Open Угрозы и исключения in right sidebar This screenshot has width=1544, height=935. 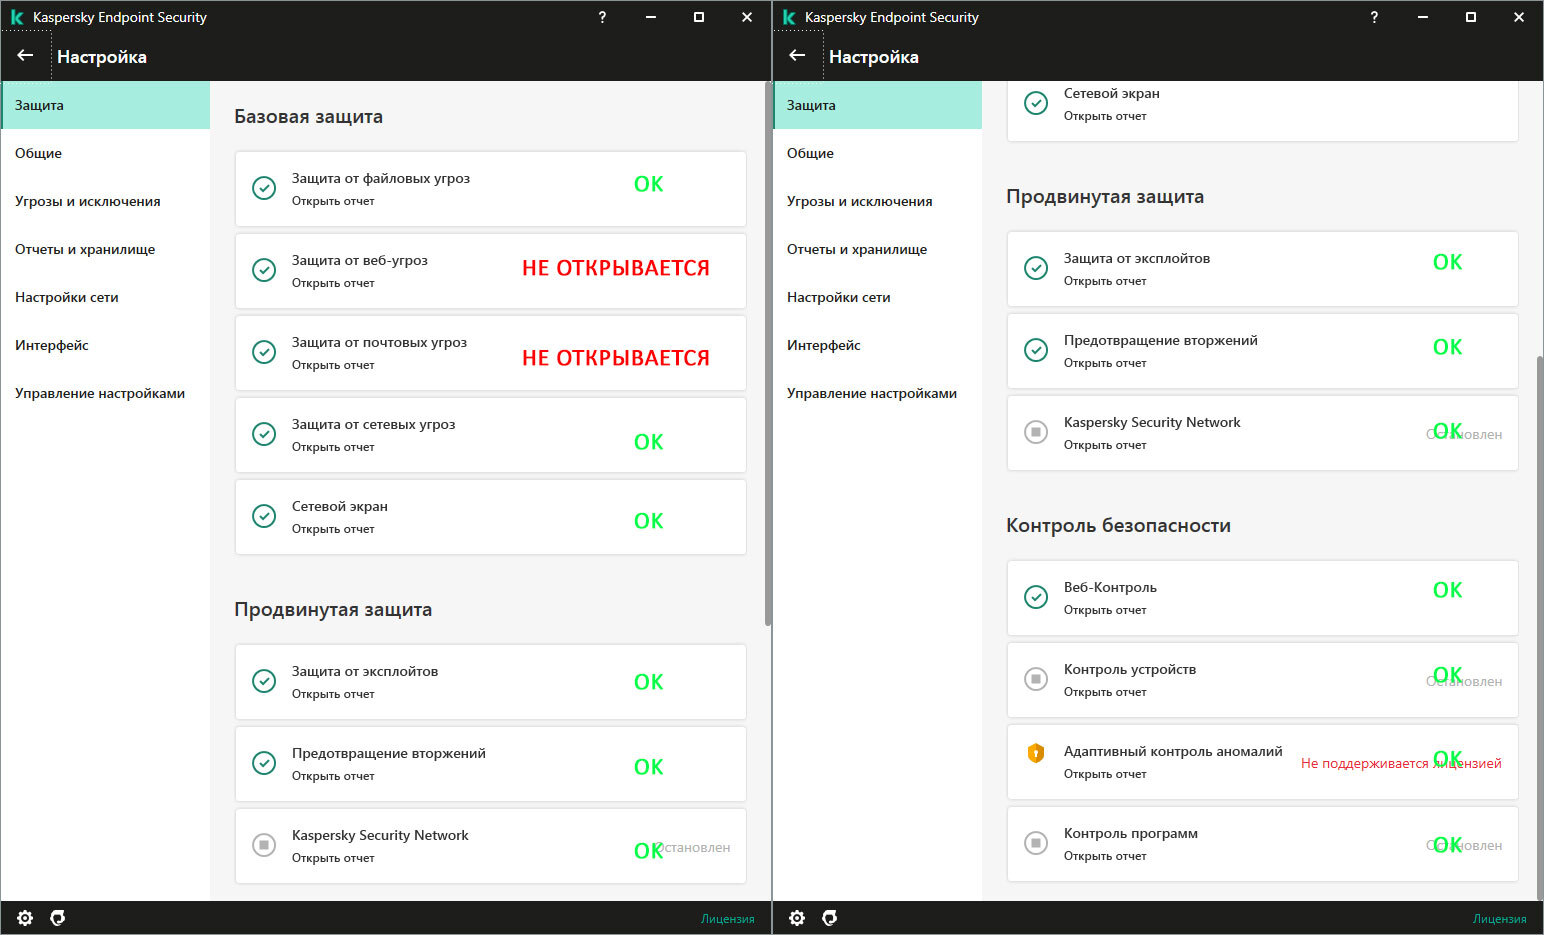[878, 201]
